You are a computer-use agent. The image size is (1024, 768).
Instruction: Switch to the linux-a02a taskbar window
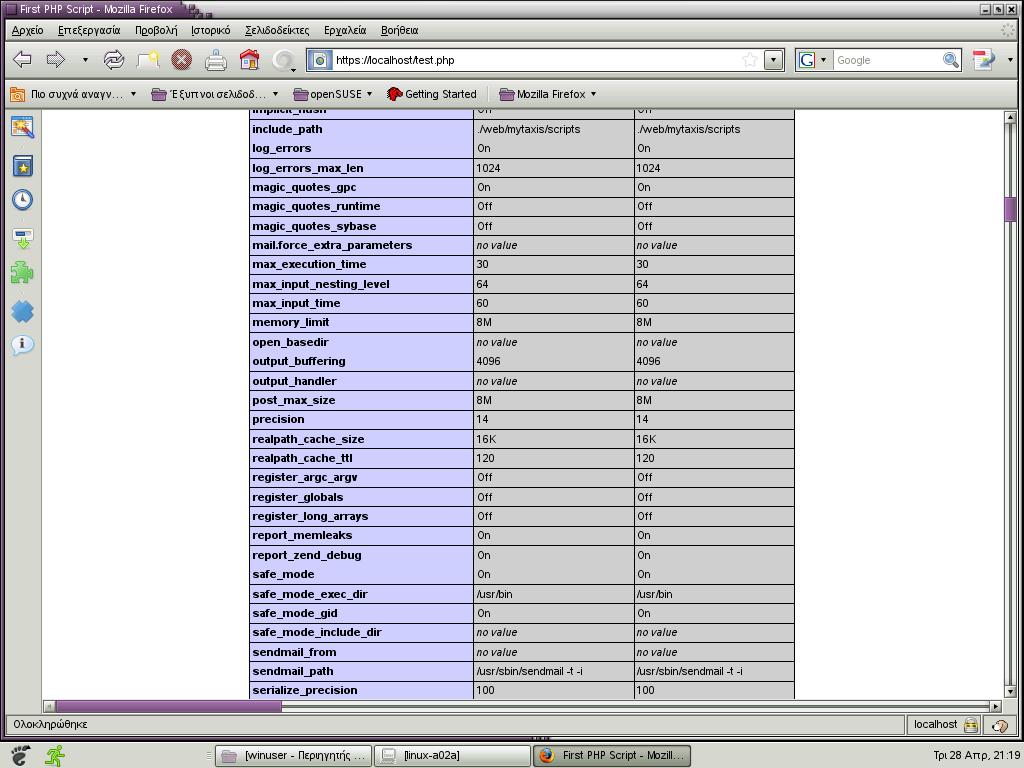453,756
